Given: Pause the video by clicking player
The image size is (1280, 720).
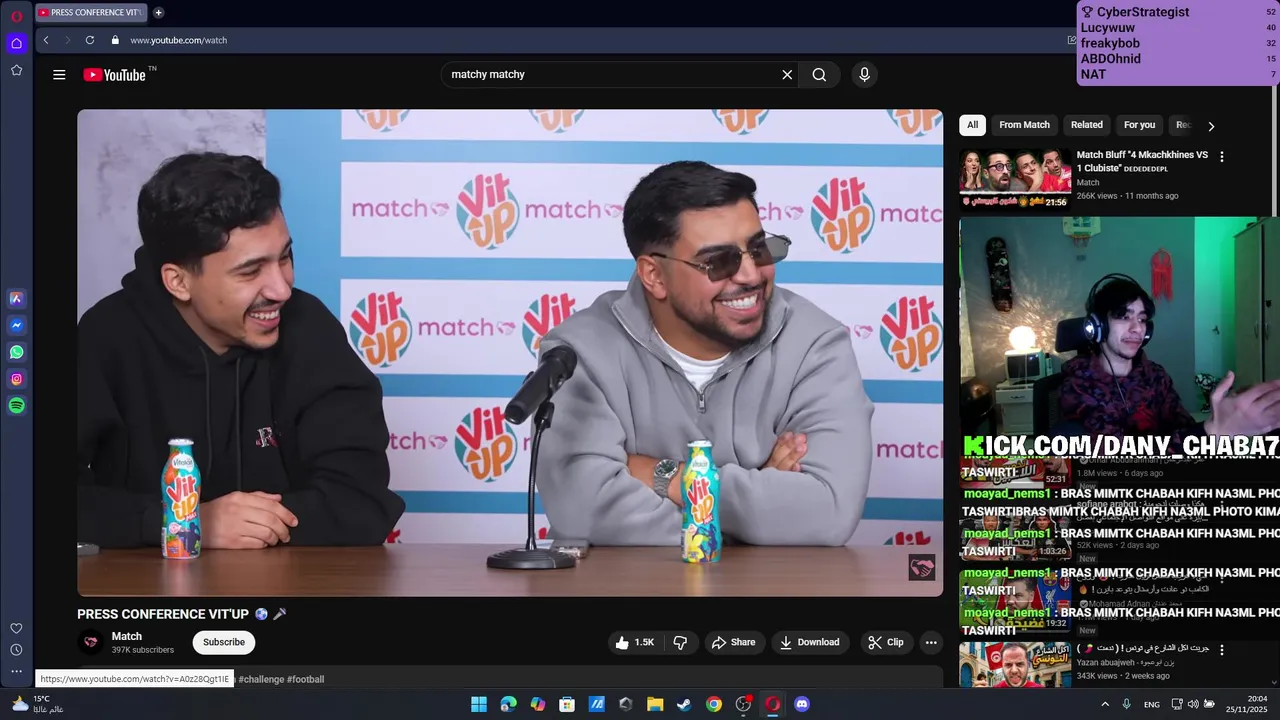Looking at the screenshot, I should coord(510,353).
